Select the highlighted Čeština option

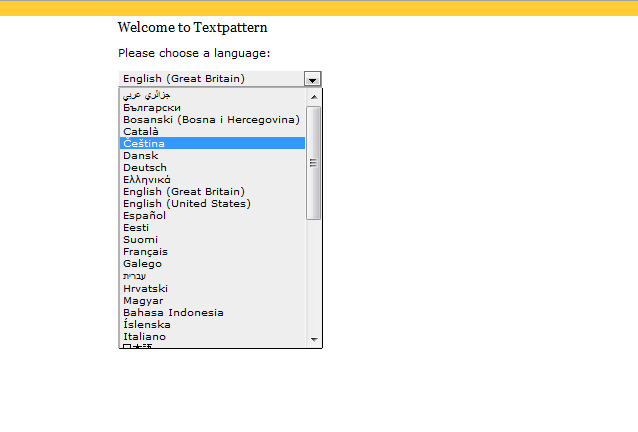213,143
